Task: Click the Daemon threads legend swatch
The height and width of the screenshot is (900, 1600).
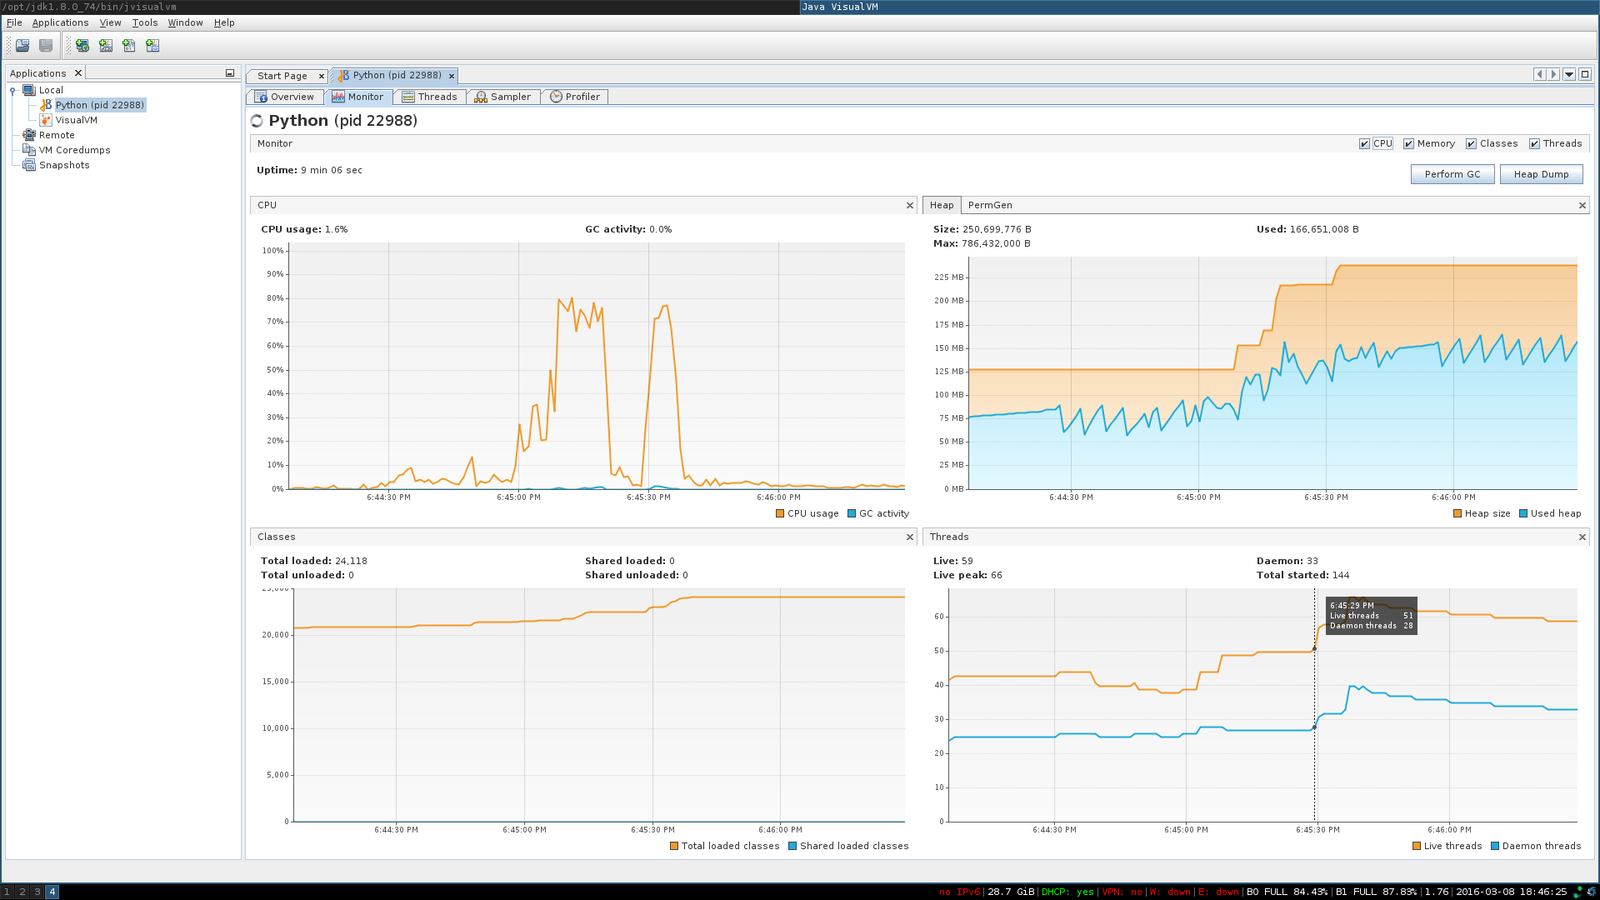Action: coord(1494,846)
